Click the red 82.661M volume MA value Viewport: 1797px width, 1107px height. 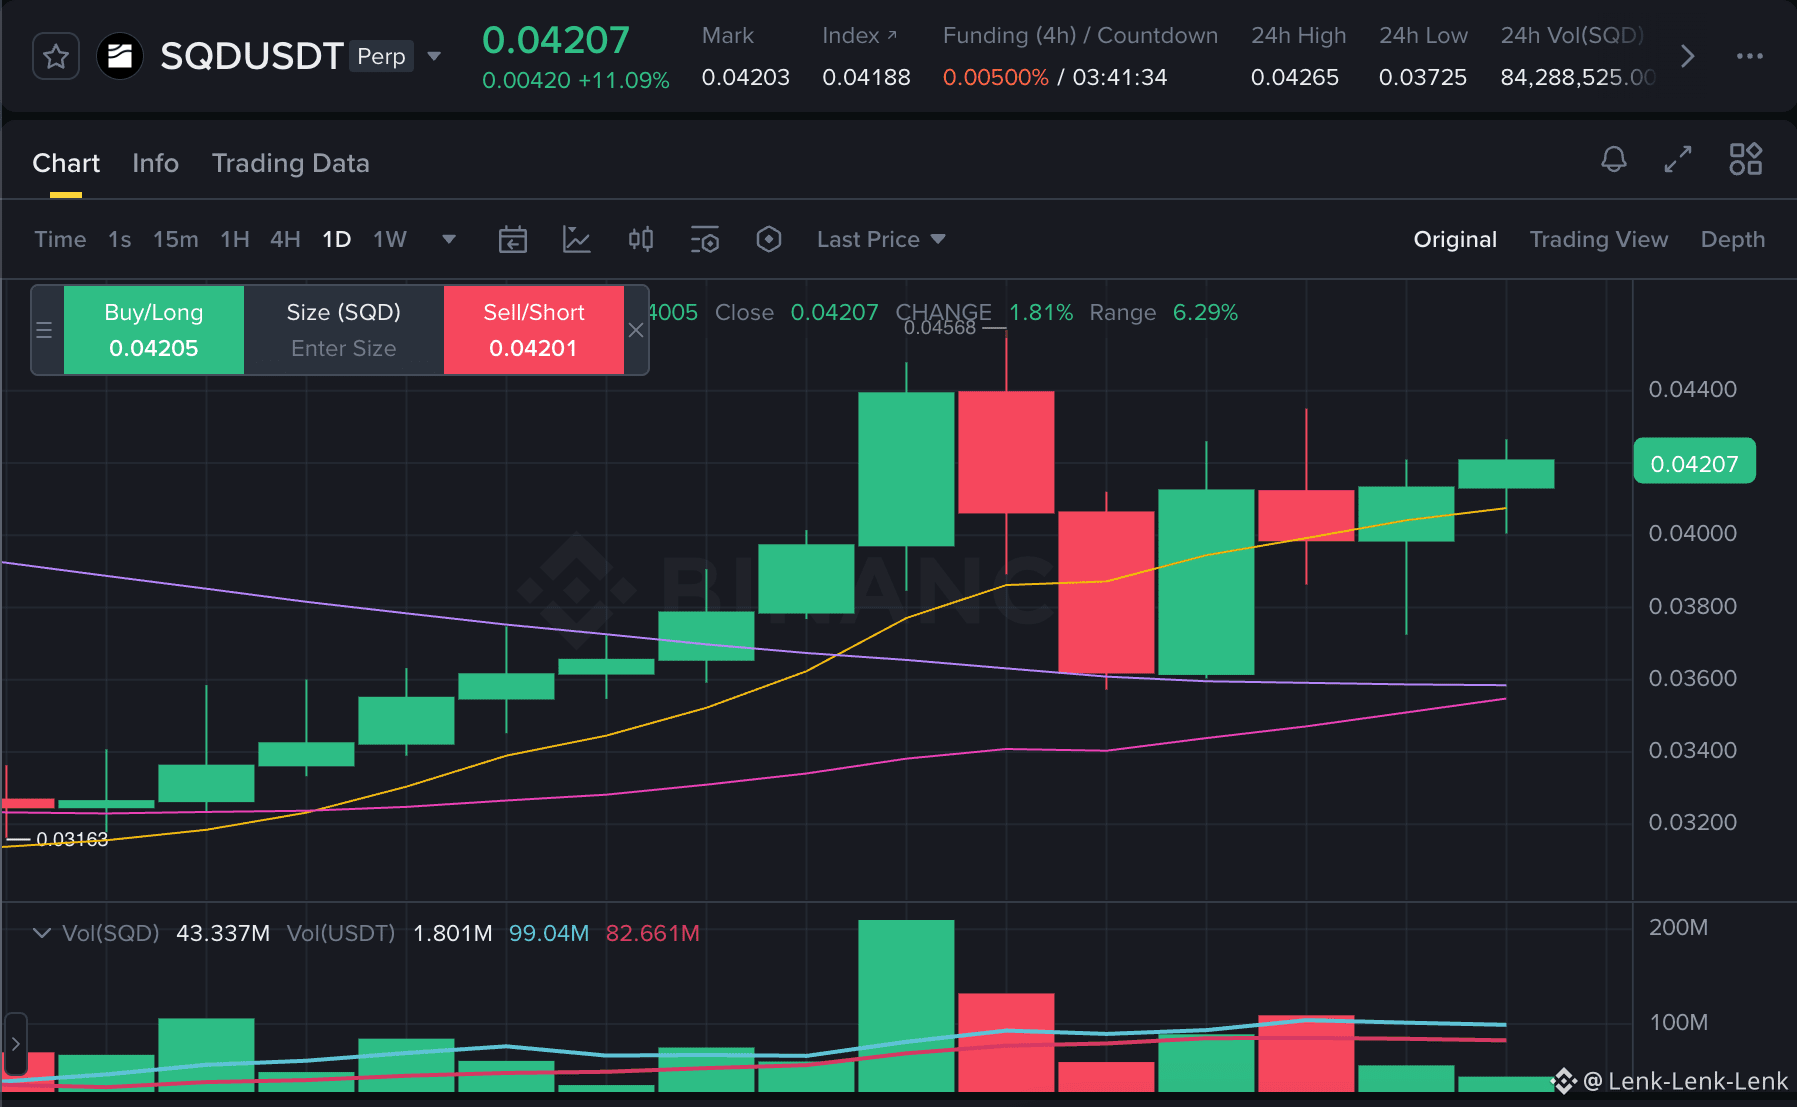[x=653, y=933]
